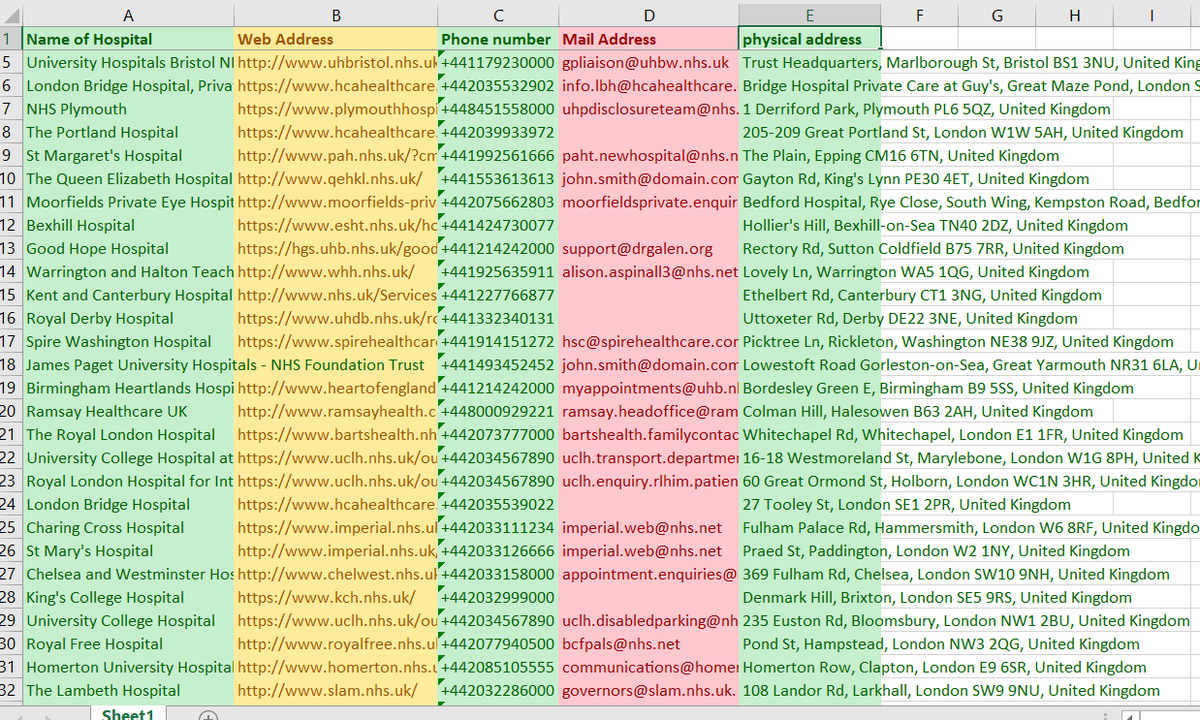Image resolution: width=1200 pixels, height=720 pixels.
Task: Select phone number +442077940500
Action: click(x=498, y=644)
